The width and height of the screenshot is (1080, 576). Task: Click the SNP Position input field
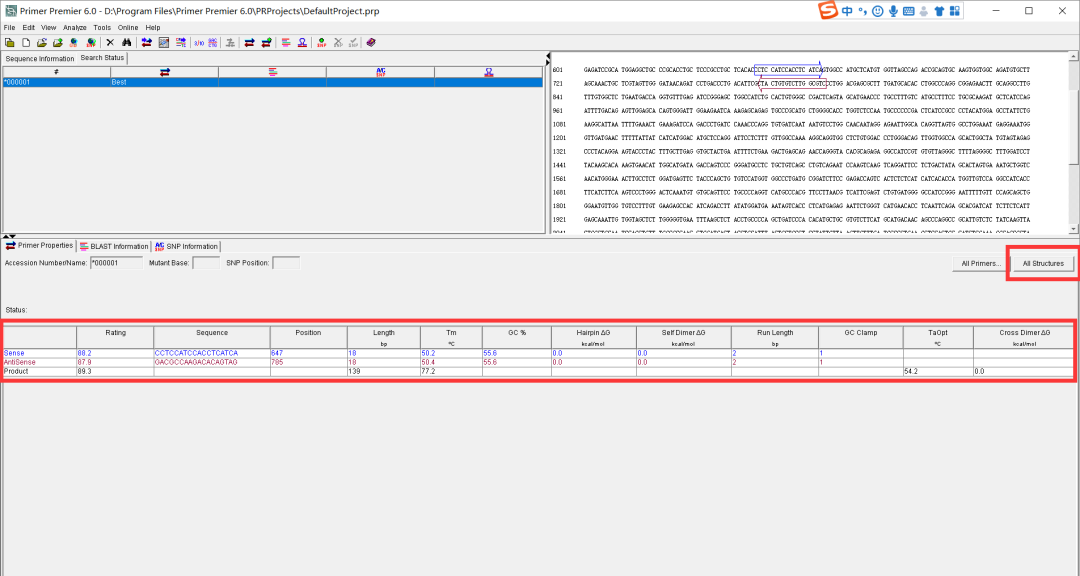(286, 263)
